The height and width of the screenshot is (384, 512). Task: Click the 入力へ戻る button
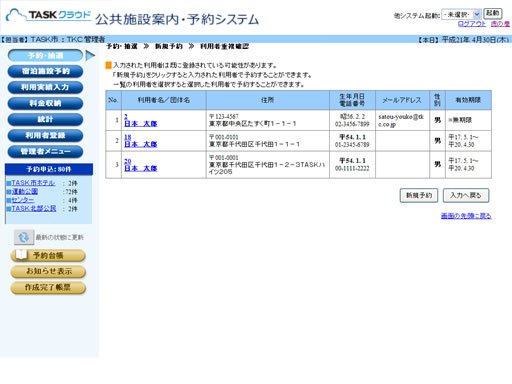tap(466, 195)
